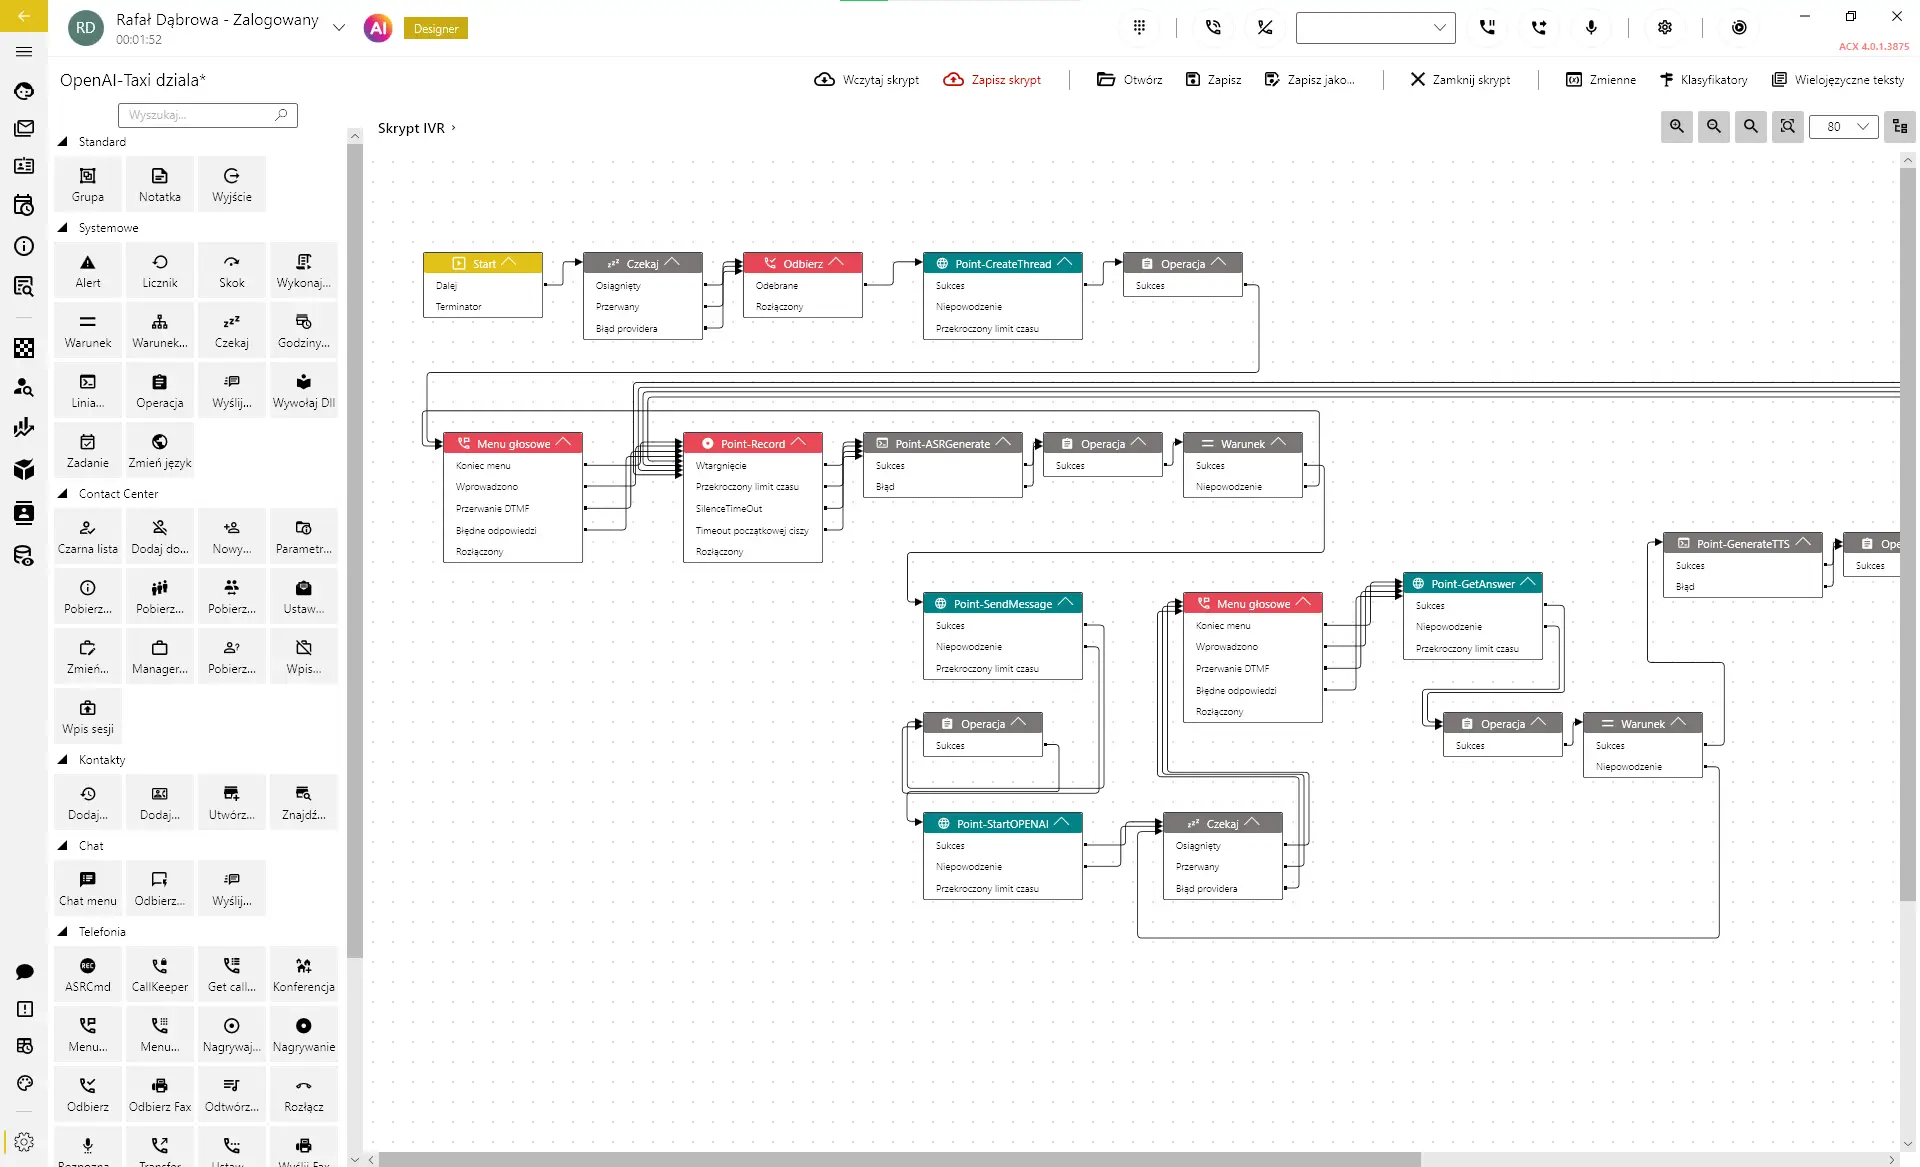Screen dimensions: 1920x1167
Task: Click the Zapisz skrypt button
Action: 992,80
